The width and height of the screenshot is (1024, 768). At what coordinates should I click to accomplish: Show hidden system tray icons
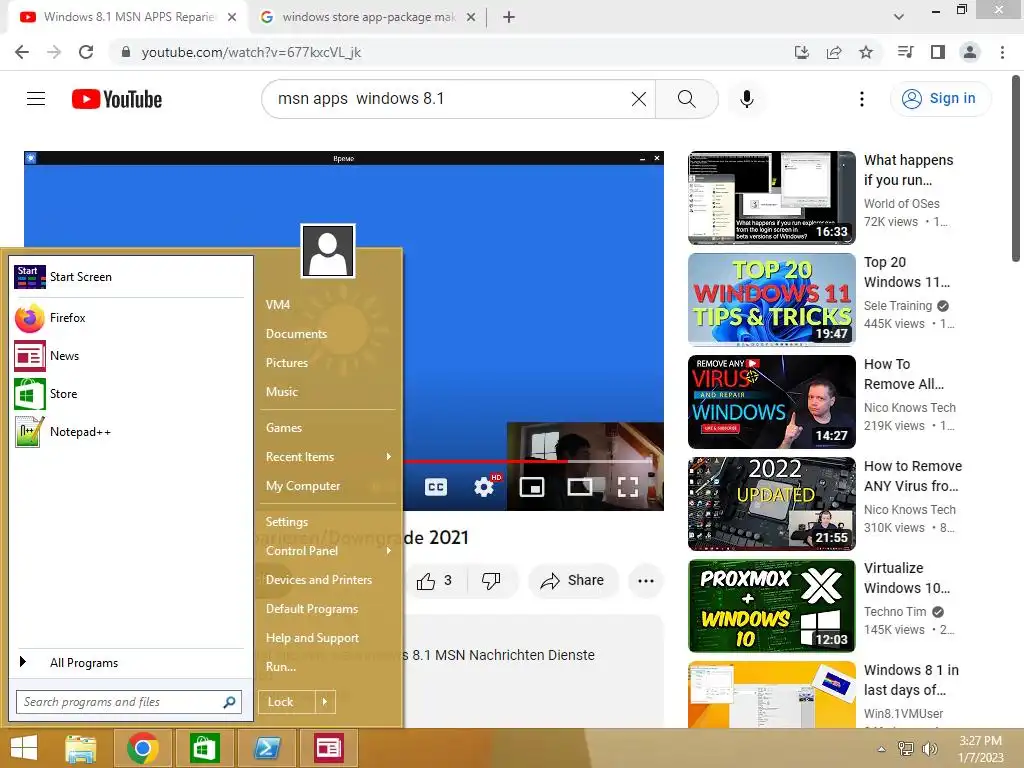point(882,749)
